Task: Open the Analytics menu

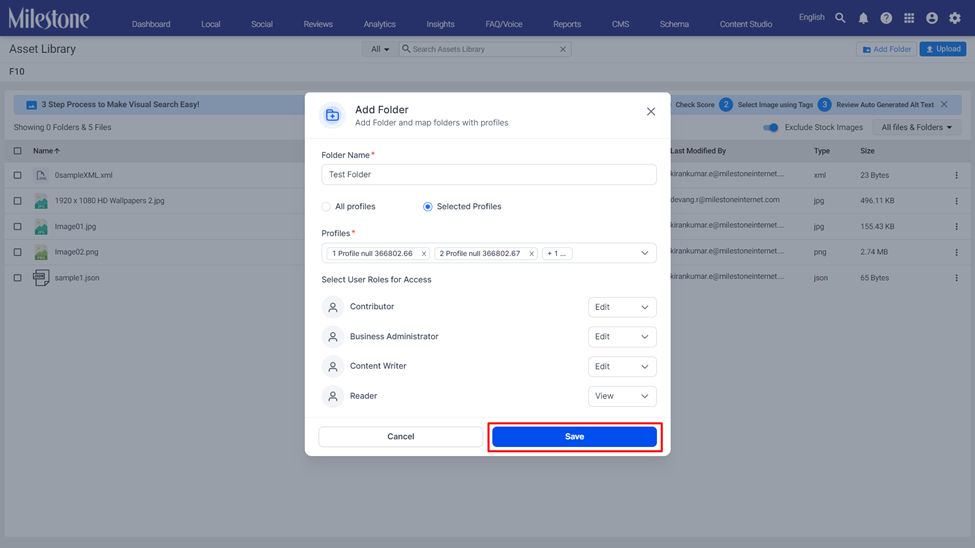Action: pyautogui.click(x=379, y=24)
